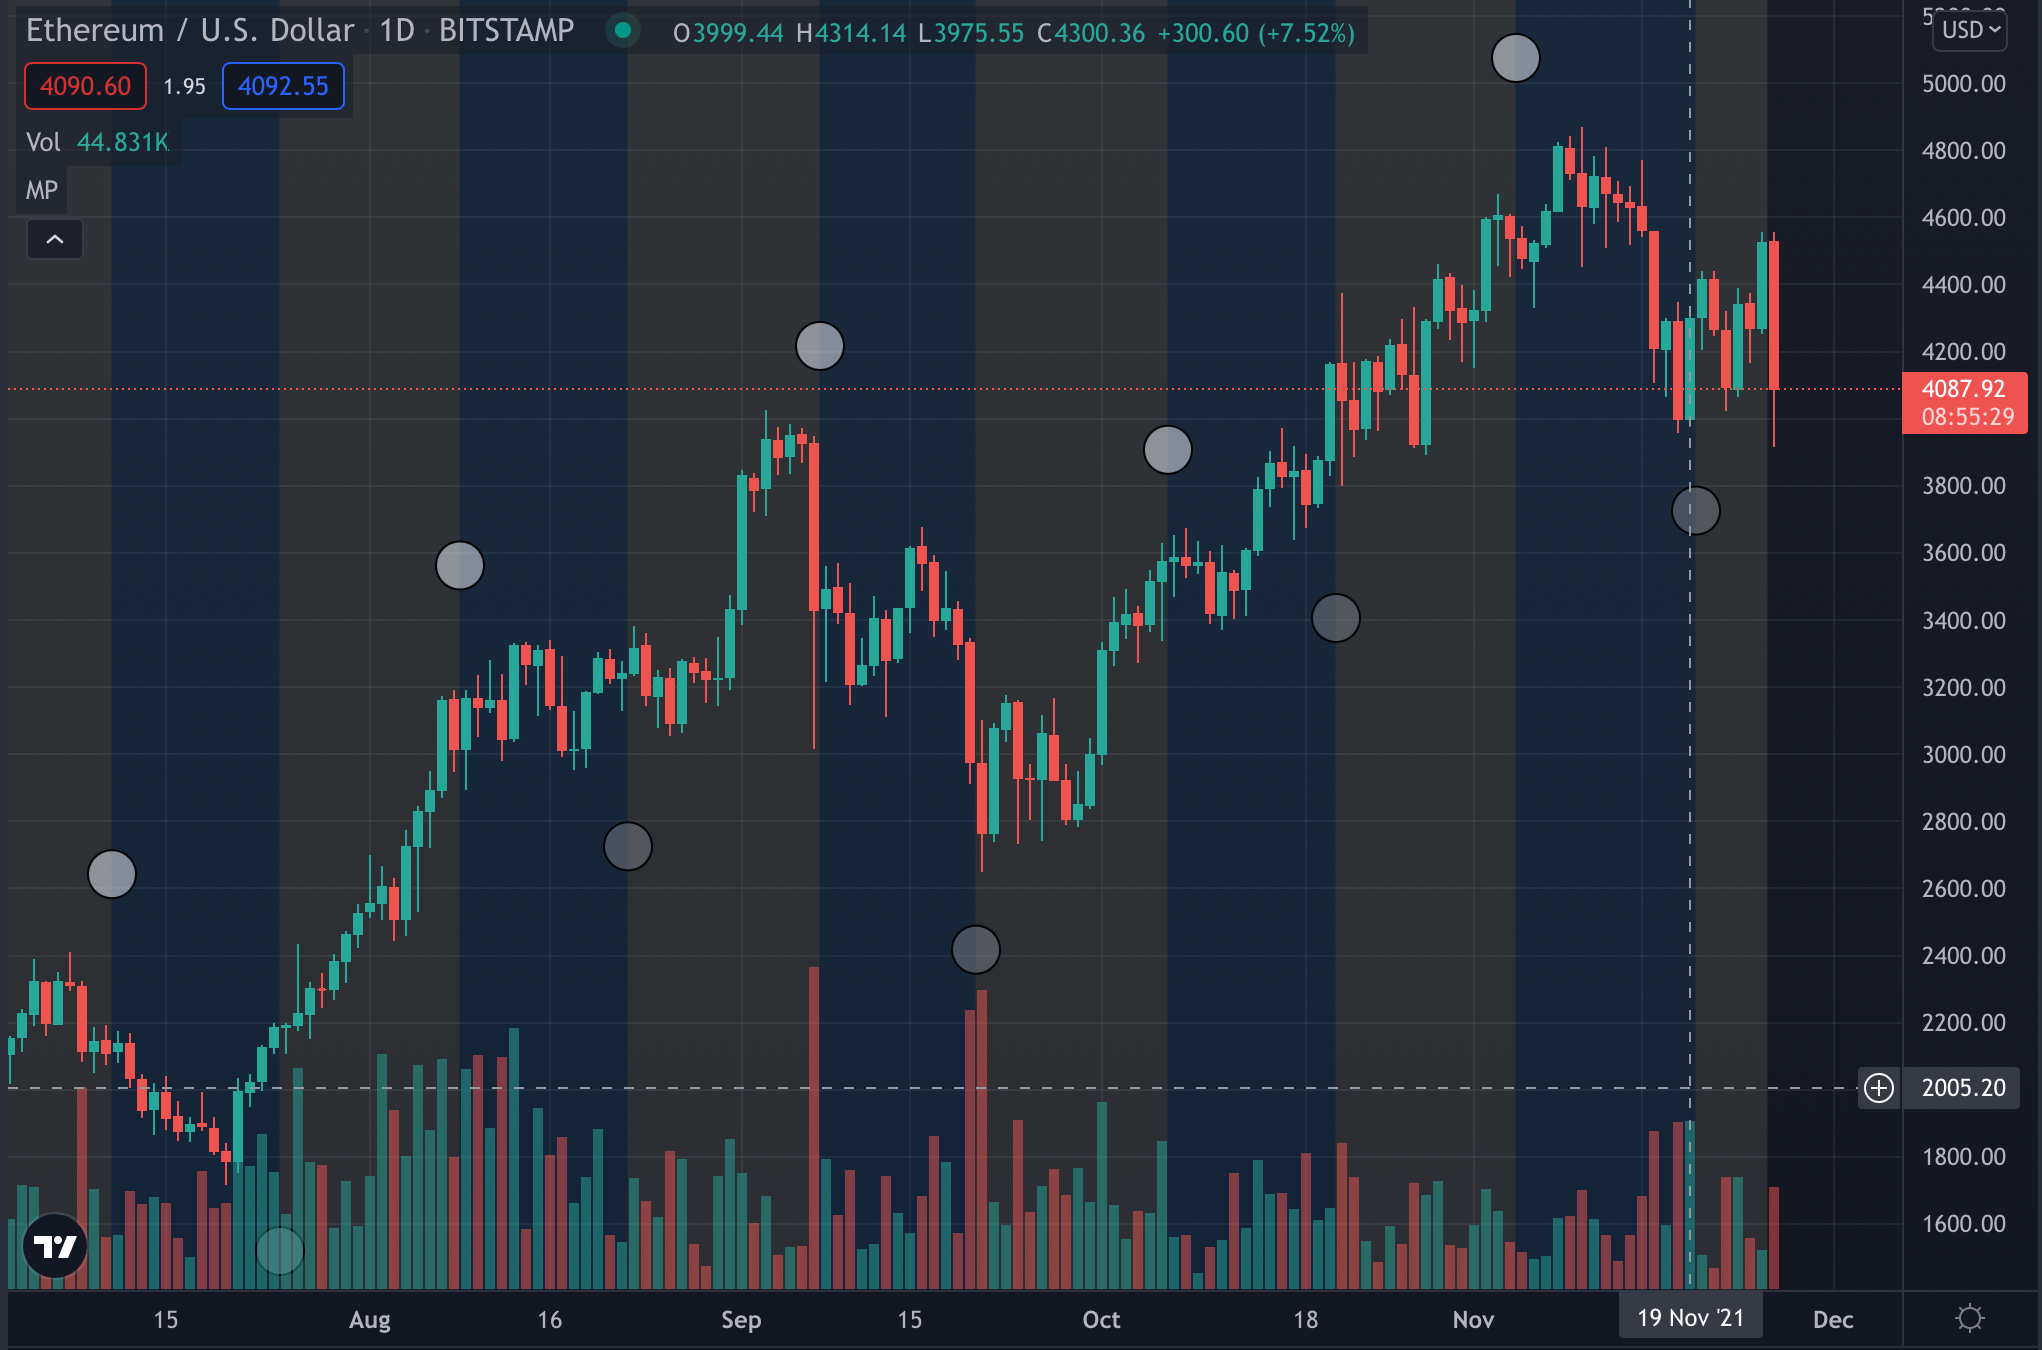Select new moon marker on the 19 Nov crosshair

(x=1696, y=510)
